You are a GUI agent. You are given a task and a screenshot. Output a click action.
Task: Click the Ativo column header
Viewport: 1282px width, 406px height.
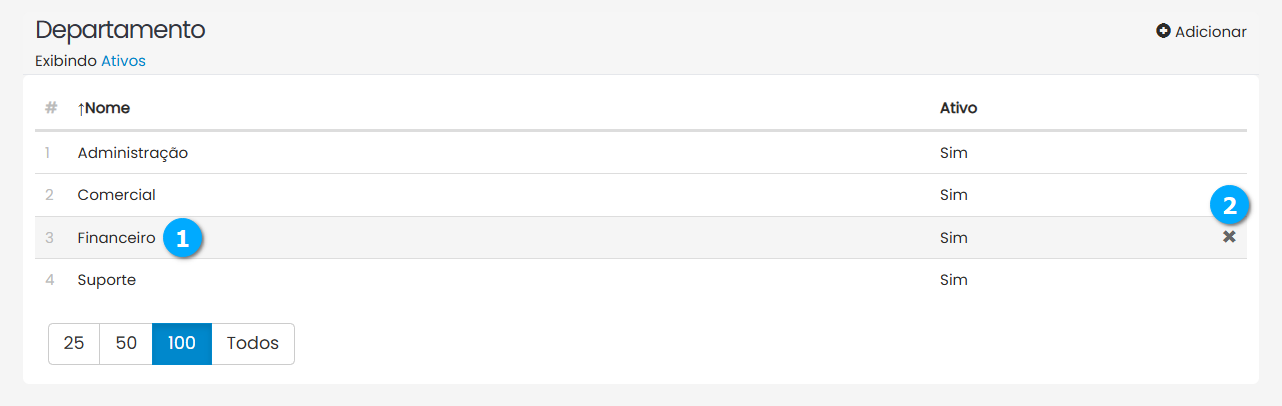tap(958, 108)
